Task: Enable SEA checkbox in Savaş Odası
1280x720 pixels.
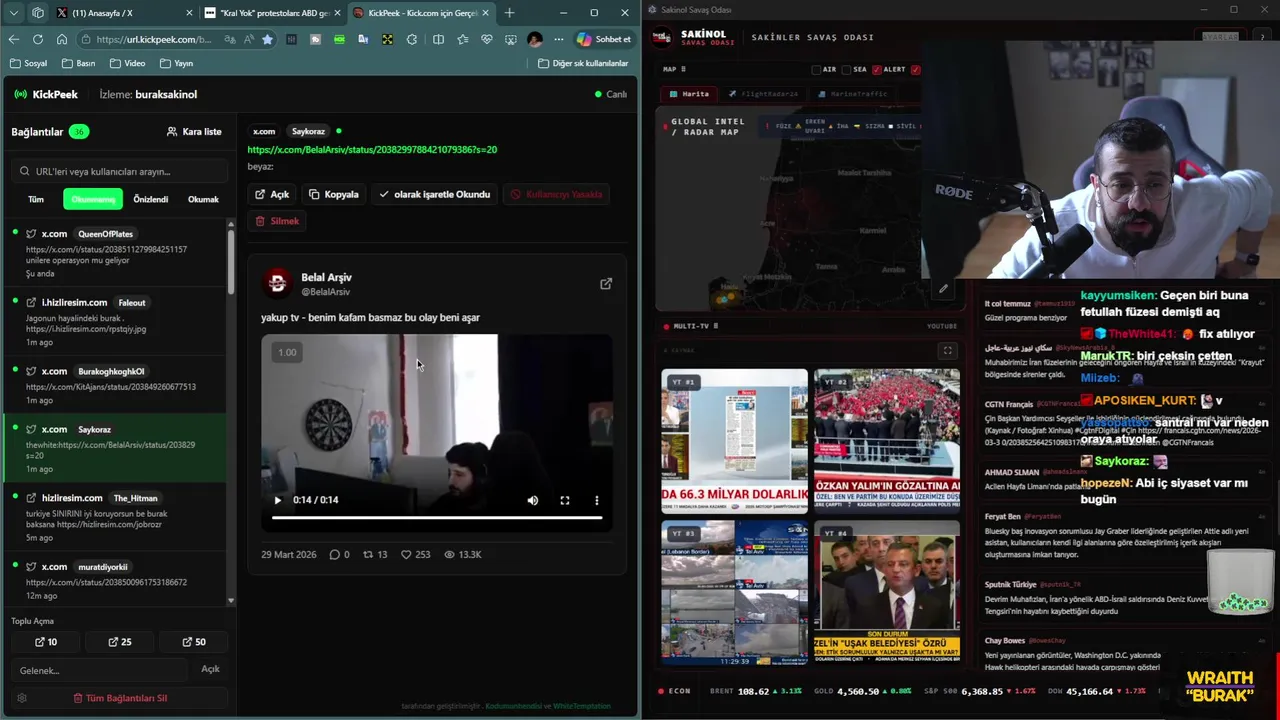Action: click(x=846, y=70)
